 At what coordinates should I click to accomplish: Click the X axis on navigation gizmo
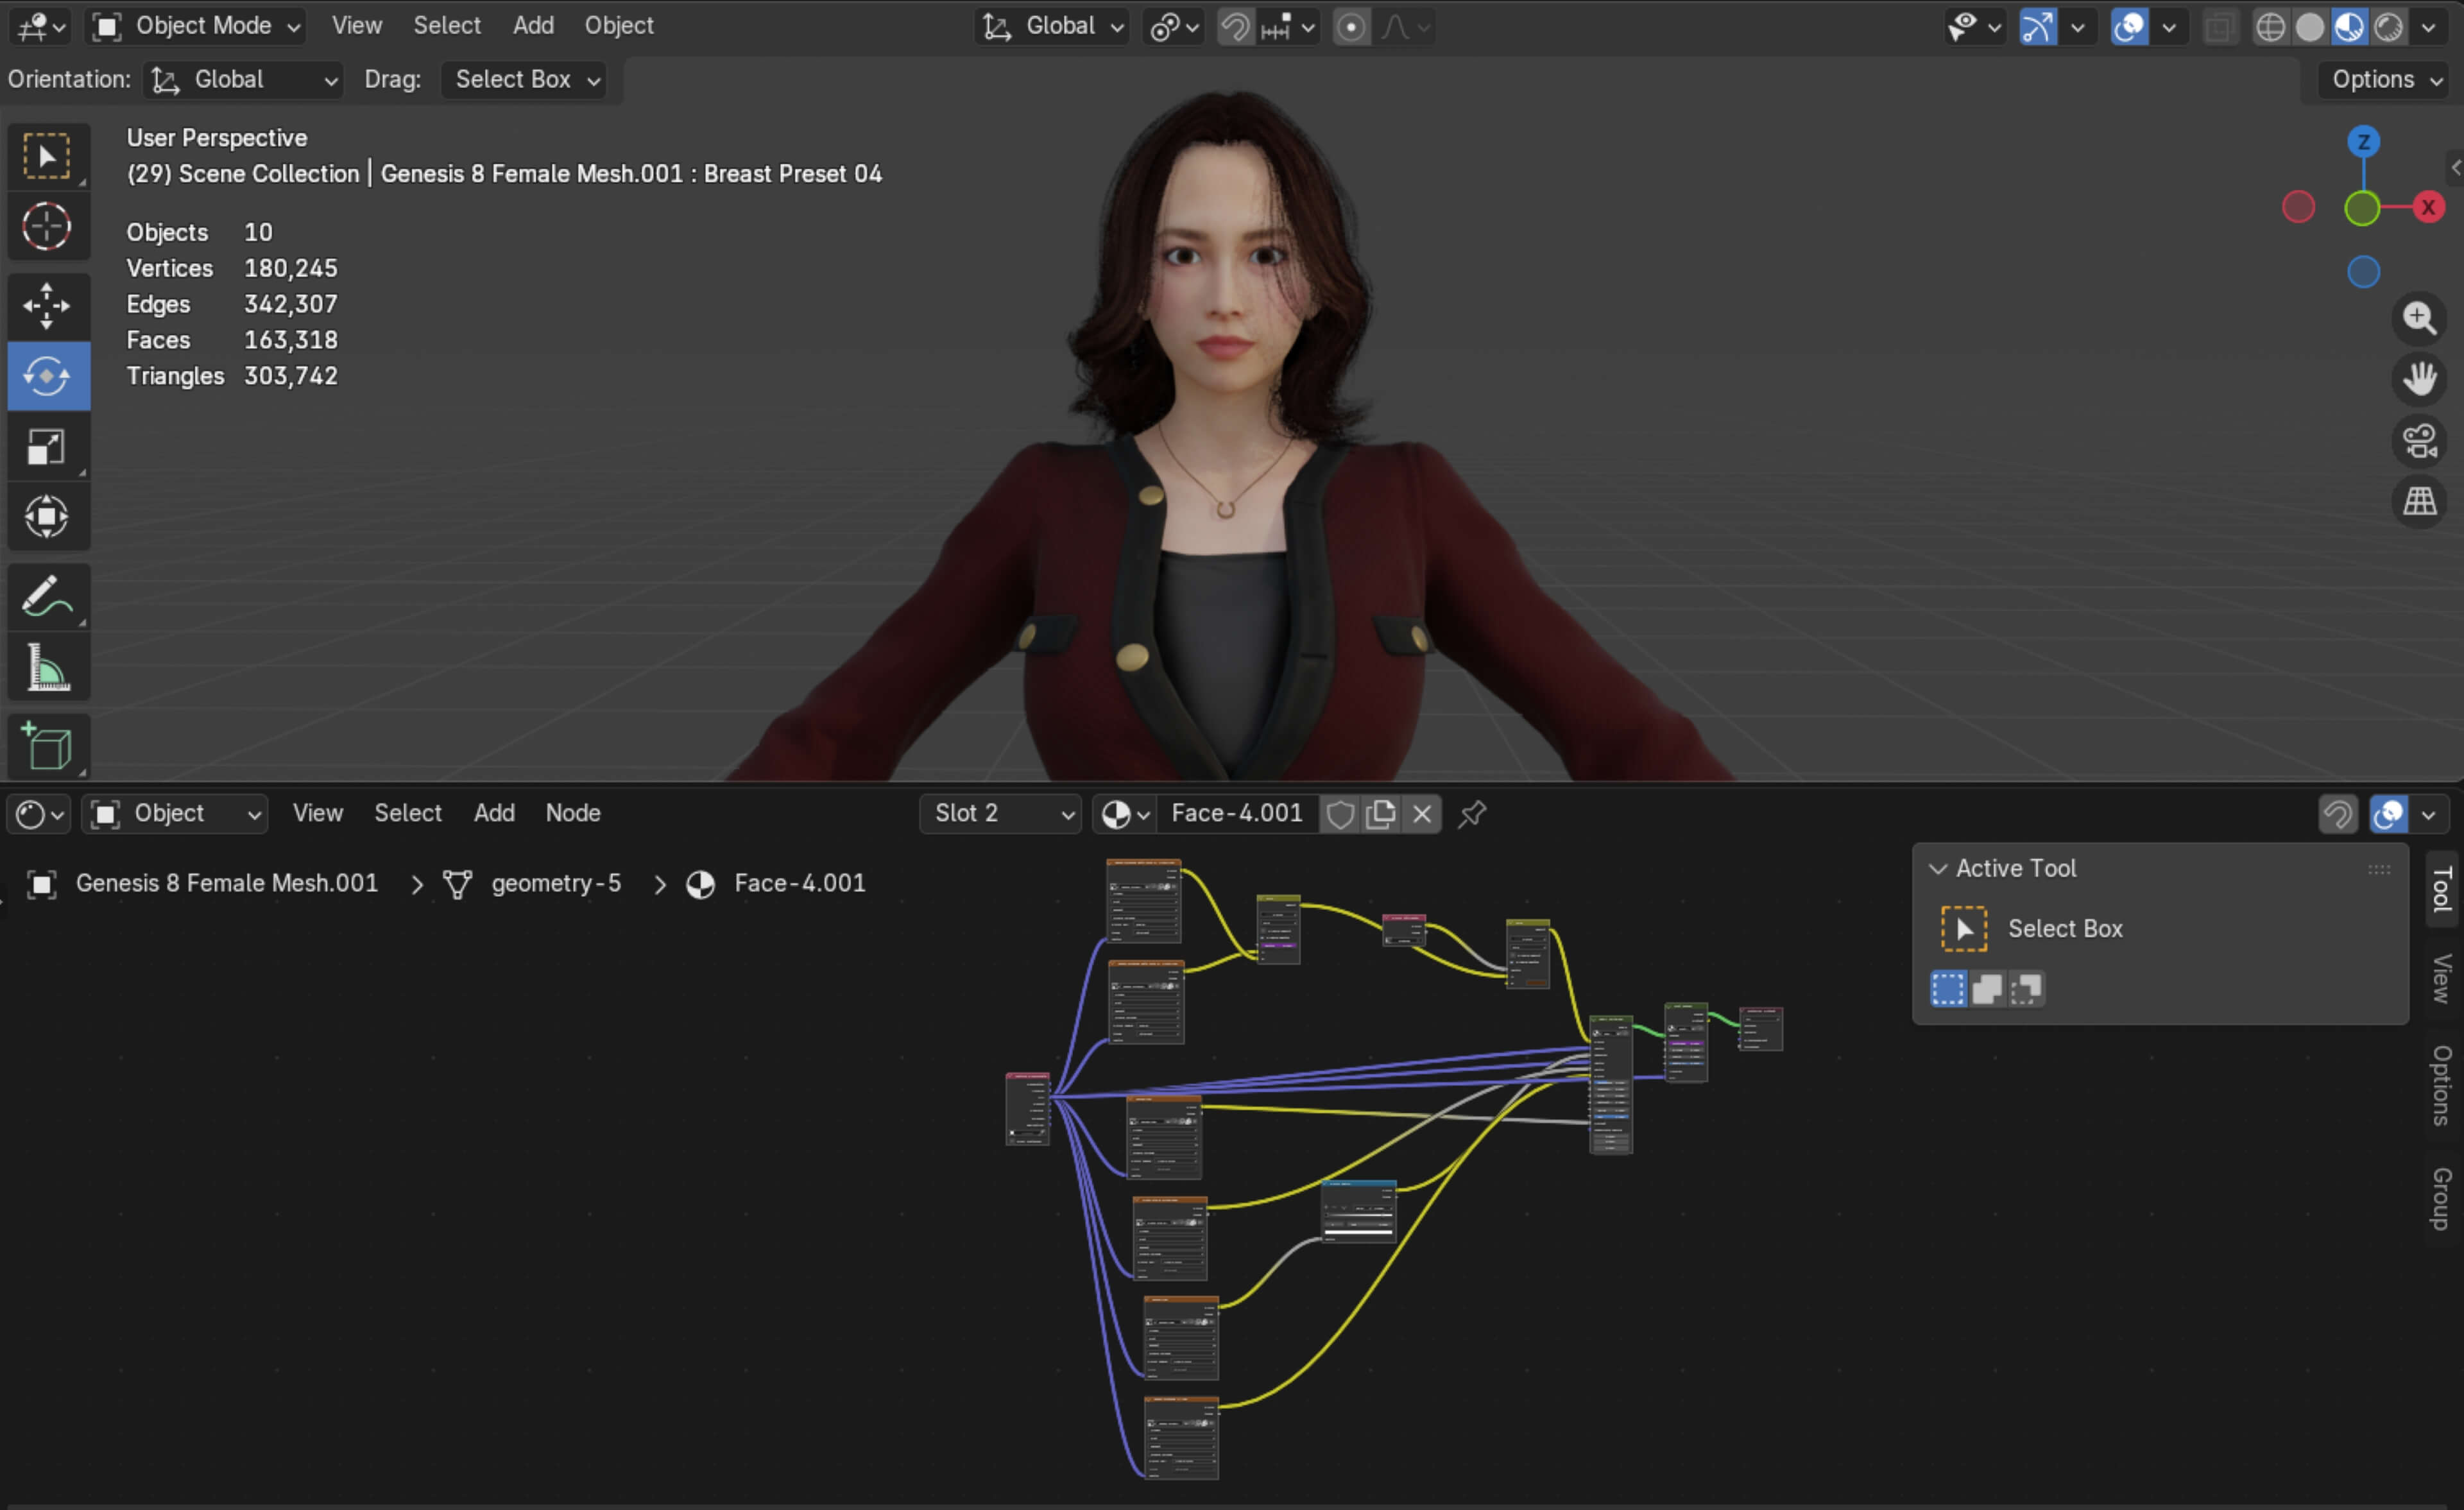(x=2428, y=208)
